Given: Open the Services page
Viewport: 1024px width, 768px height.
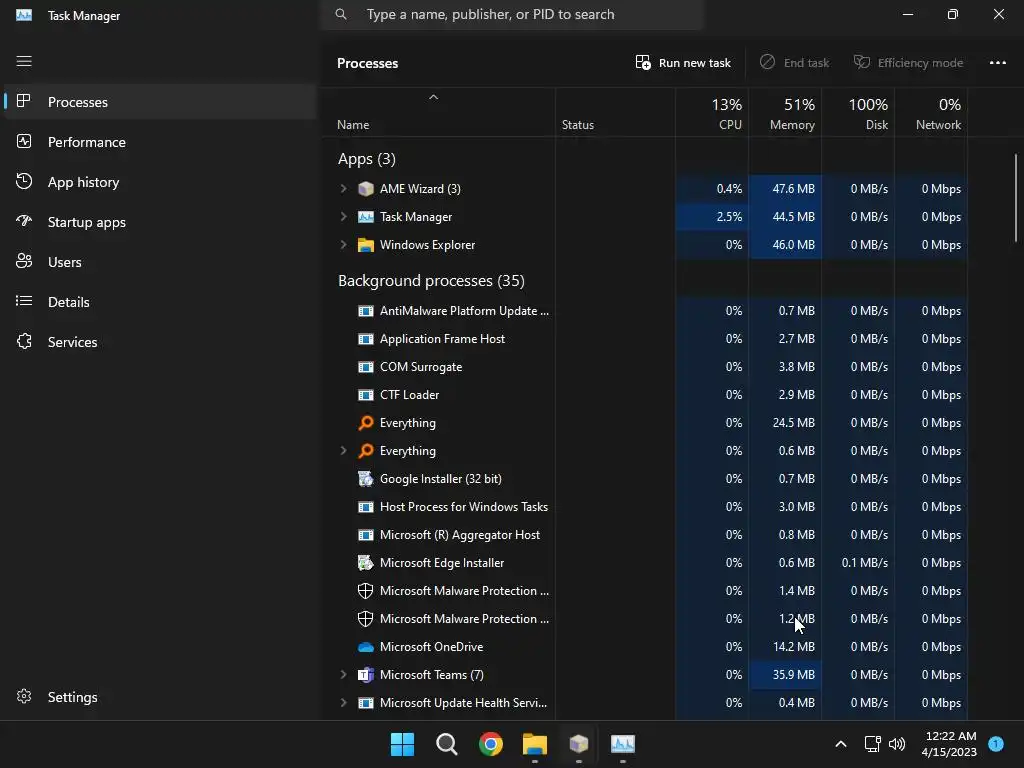Looking at the screenshot, I should [160, 342].
